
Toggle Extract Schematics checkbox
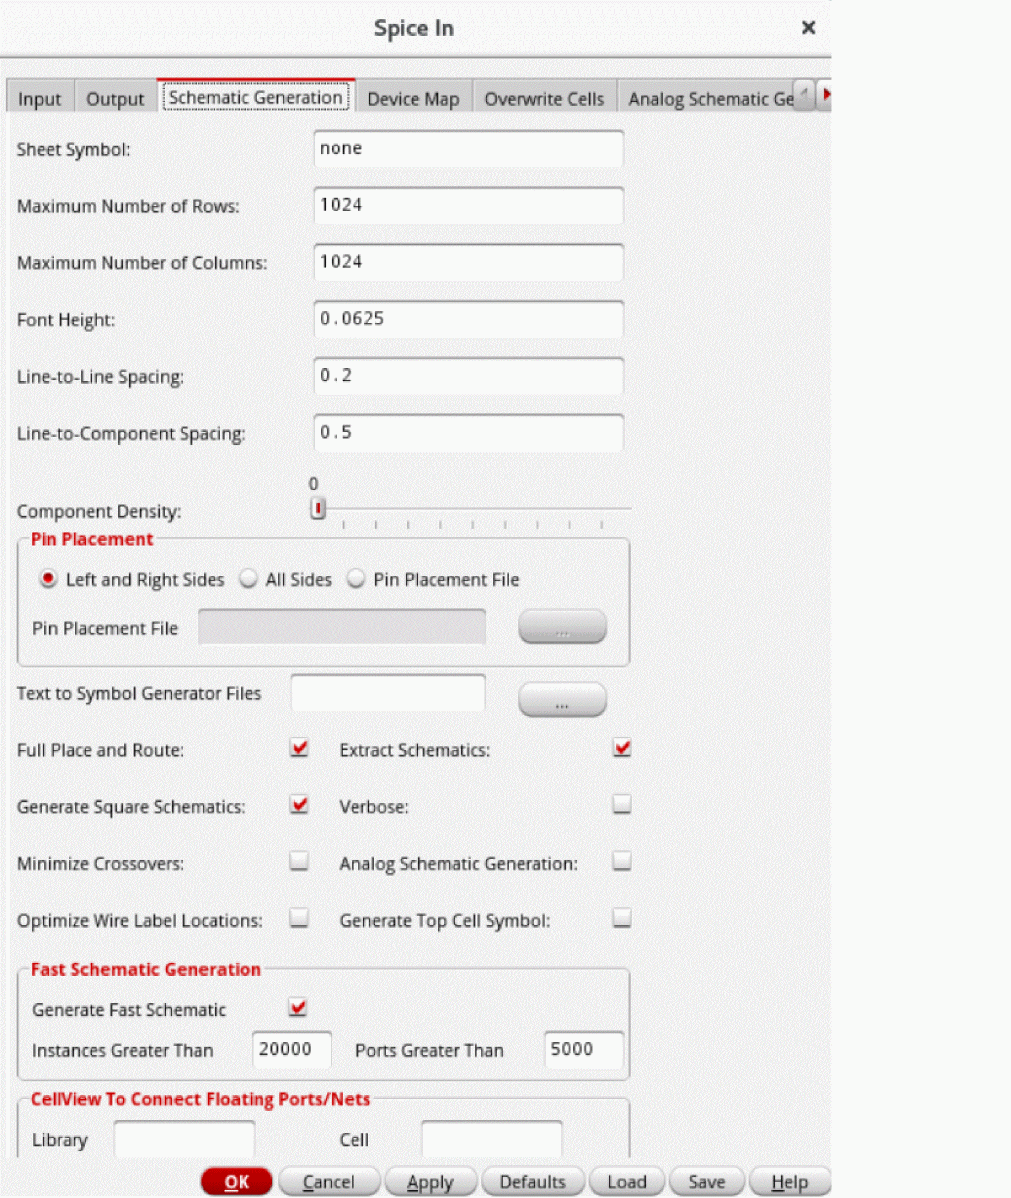click(622, 748)
